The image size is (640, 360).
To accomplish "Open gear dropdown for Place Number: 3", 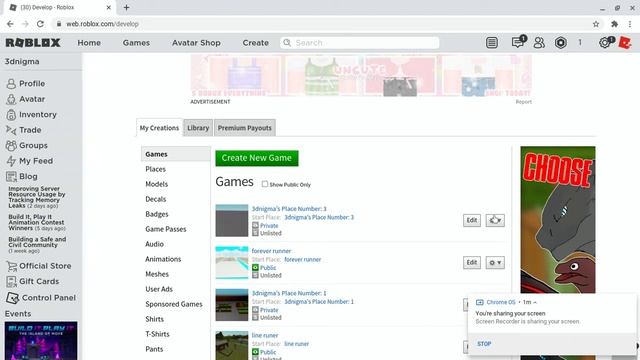I will pos(495,220).
